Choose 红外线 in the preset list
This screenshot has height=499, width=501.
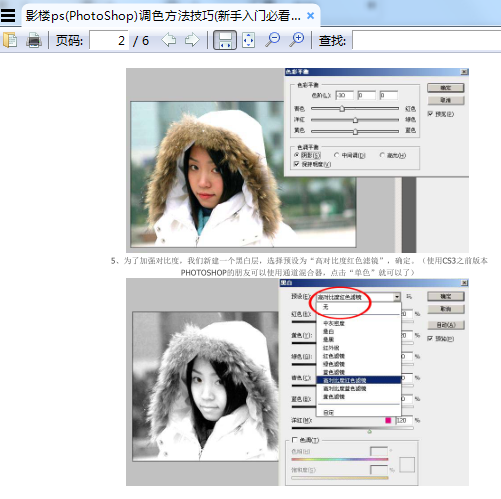point(358,348)
